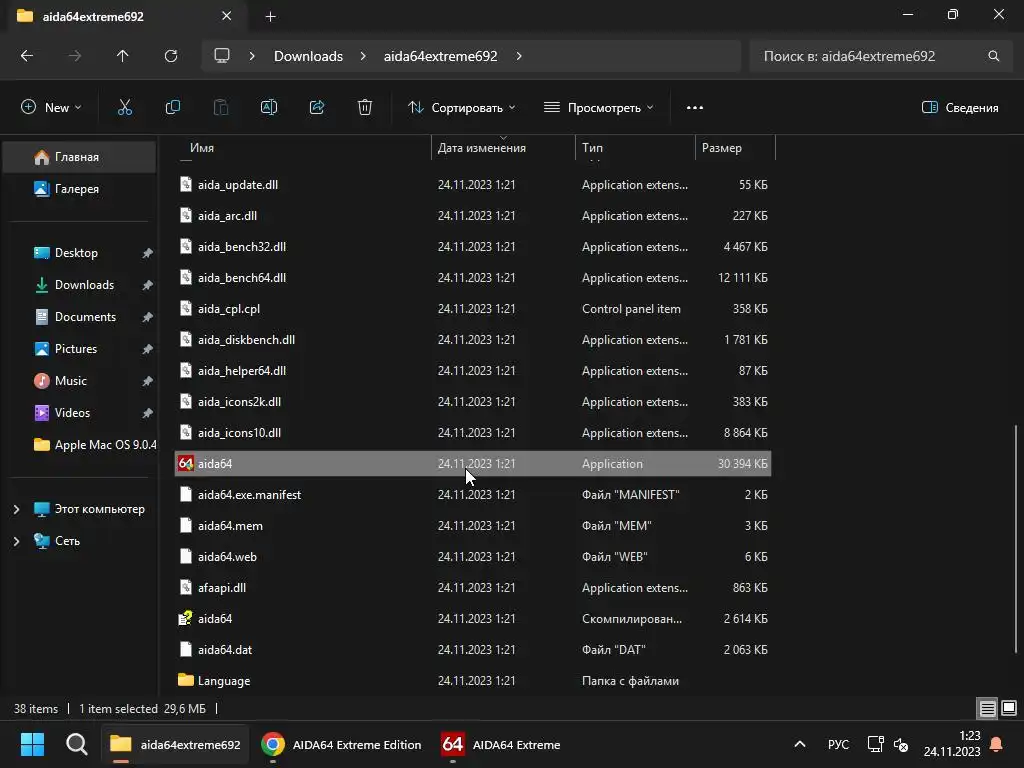Switch to large thumbnails view icon
Screen dimensions: 1024x768
(1009, 708)
